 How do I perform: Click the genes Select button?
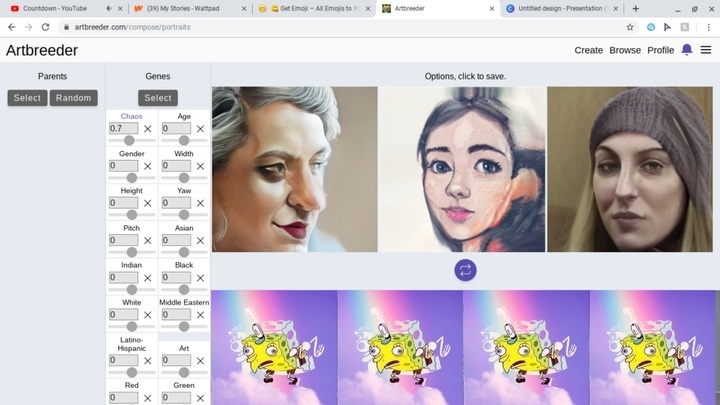[x=158, y=97]
